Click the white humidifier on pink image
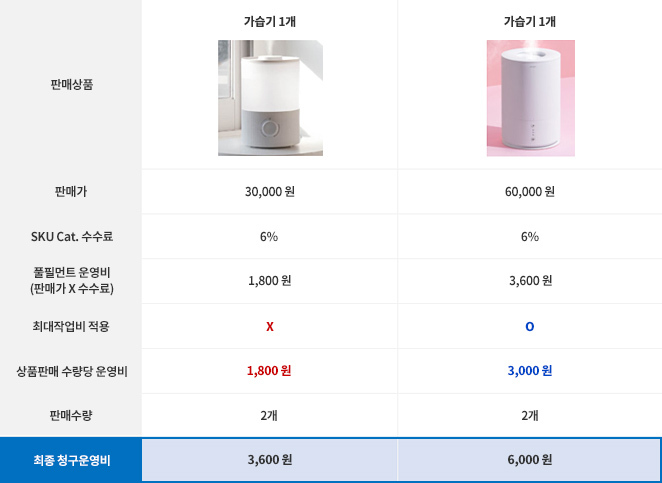662x483 pixels. [x=530, y=98]
